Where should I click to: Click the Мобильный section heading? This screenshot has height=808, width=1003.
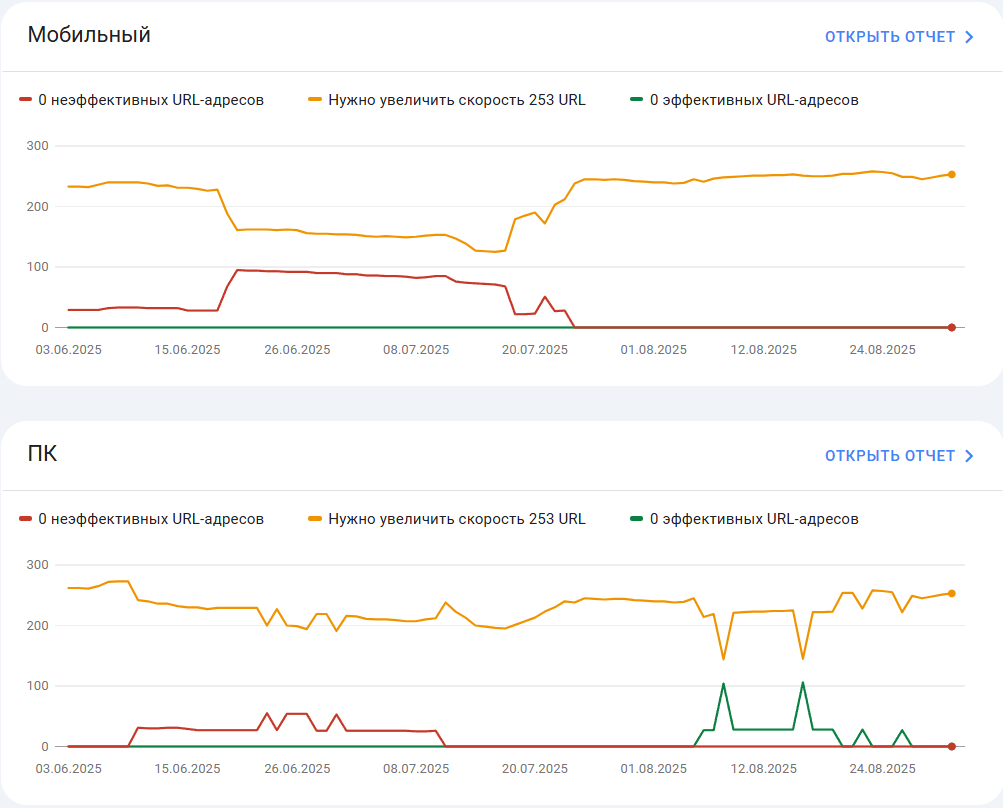coord(89,35)
